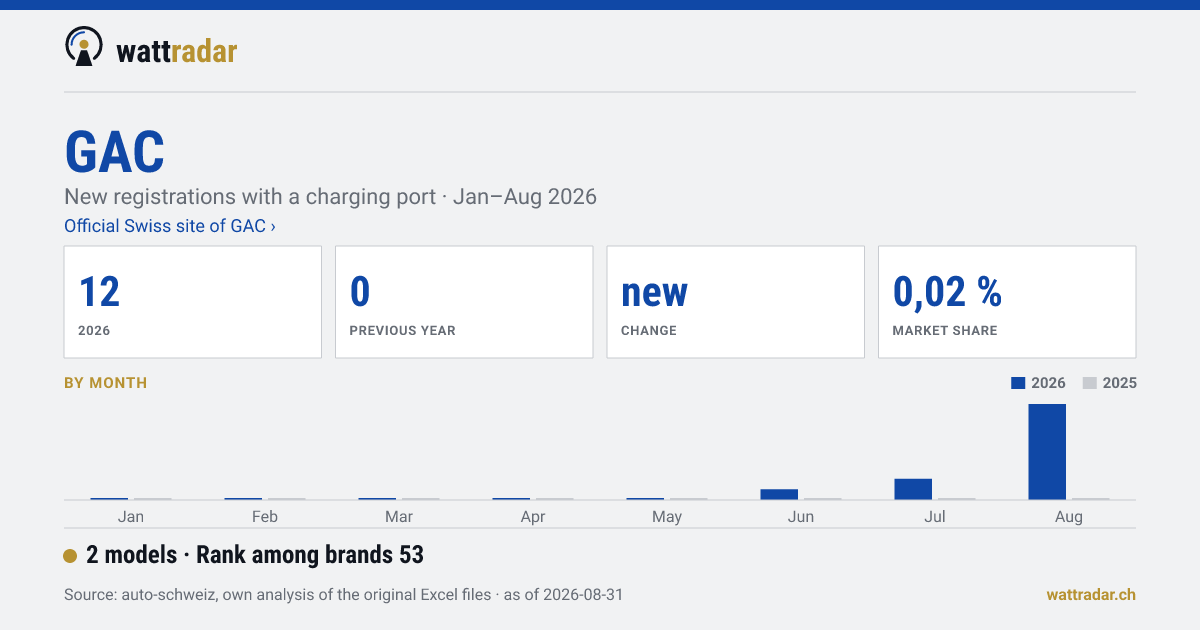Select the August 2026 blue bar
The image size is (1200, 630).
(x=1047, y=452)
